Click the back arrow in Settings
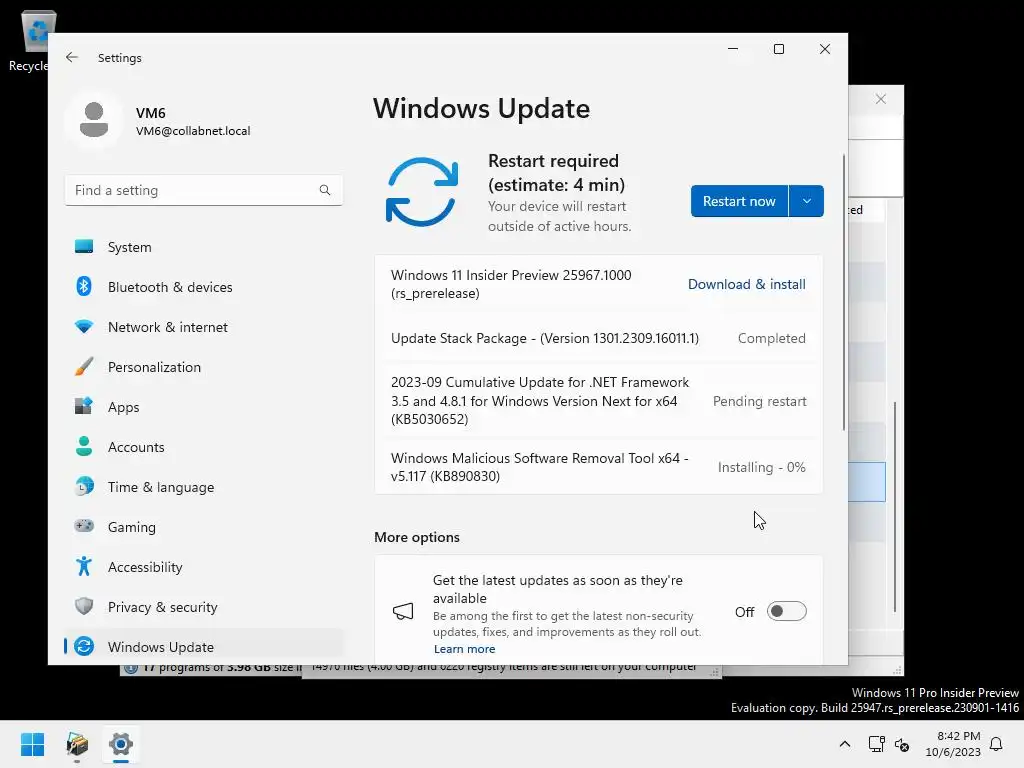This screenshot has width=1024, height=768. pyautogui.click(x=72, y=57)
